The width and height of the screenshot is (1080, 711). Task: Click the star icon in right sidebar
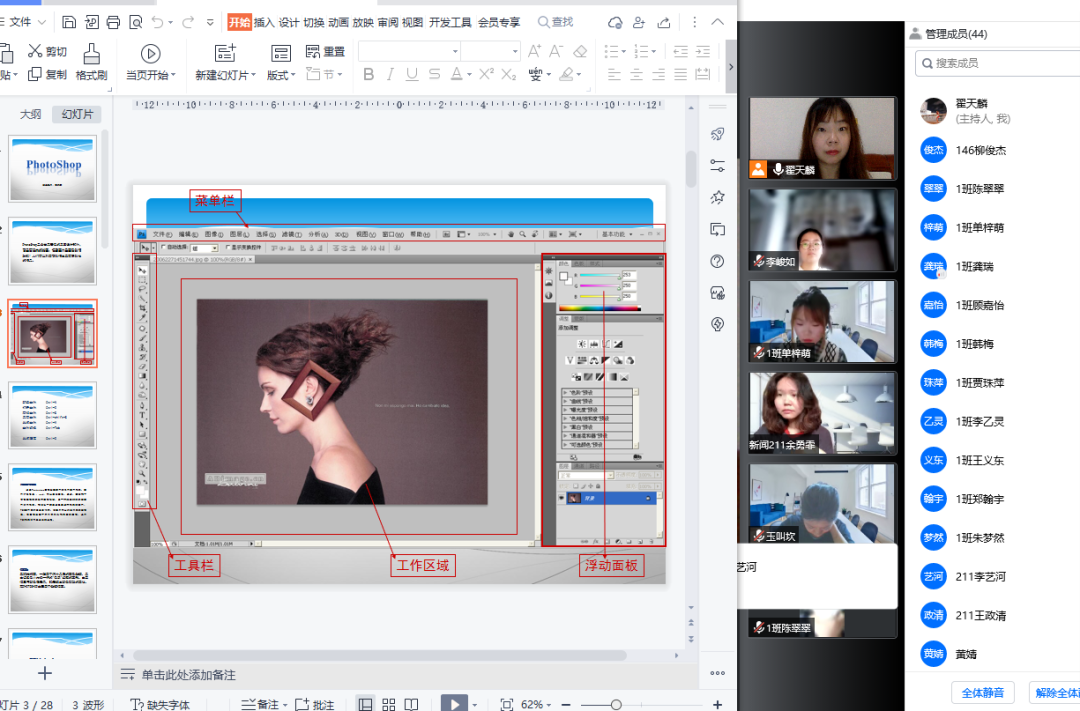(717, 197)
